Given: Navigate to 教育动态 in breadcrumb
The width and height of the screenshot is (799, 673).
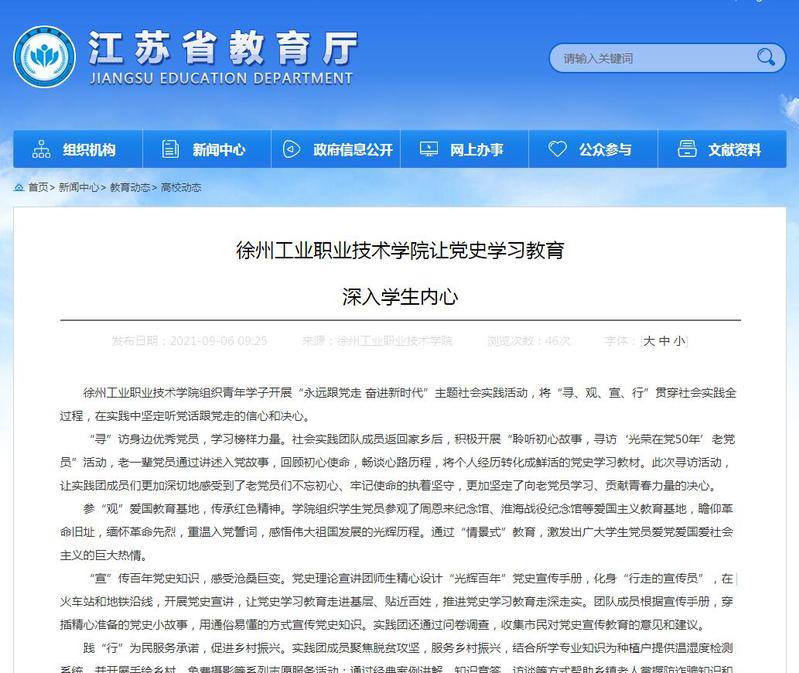Looking at the screenshot, I should pyautogui.click(x=129, y=187).
